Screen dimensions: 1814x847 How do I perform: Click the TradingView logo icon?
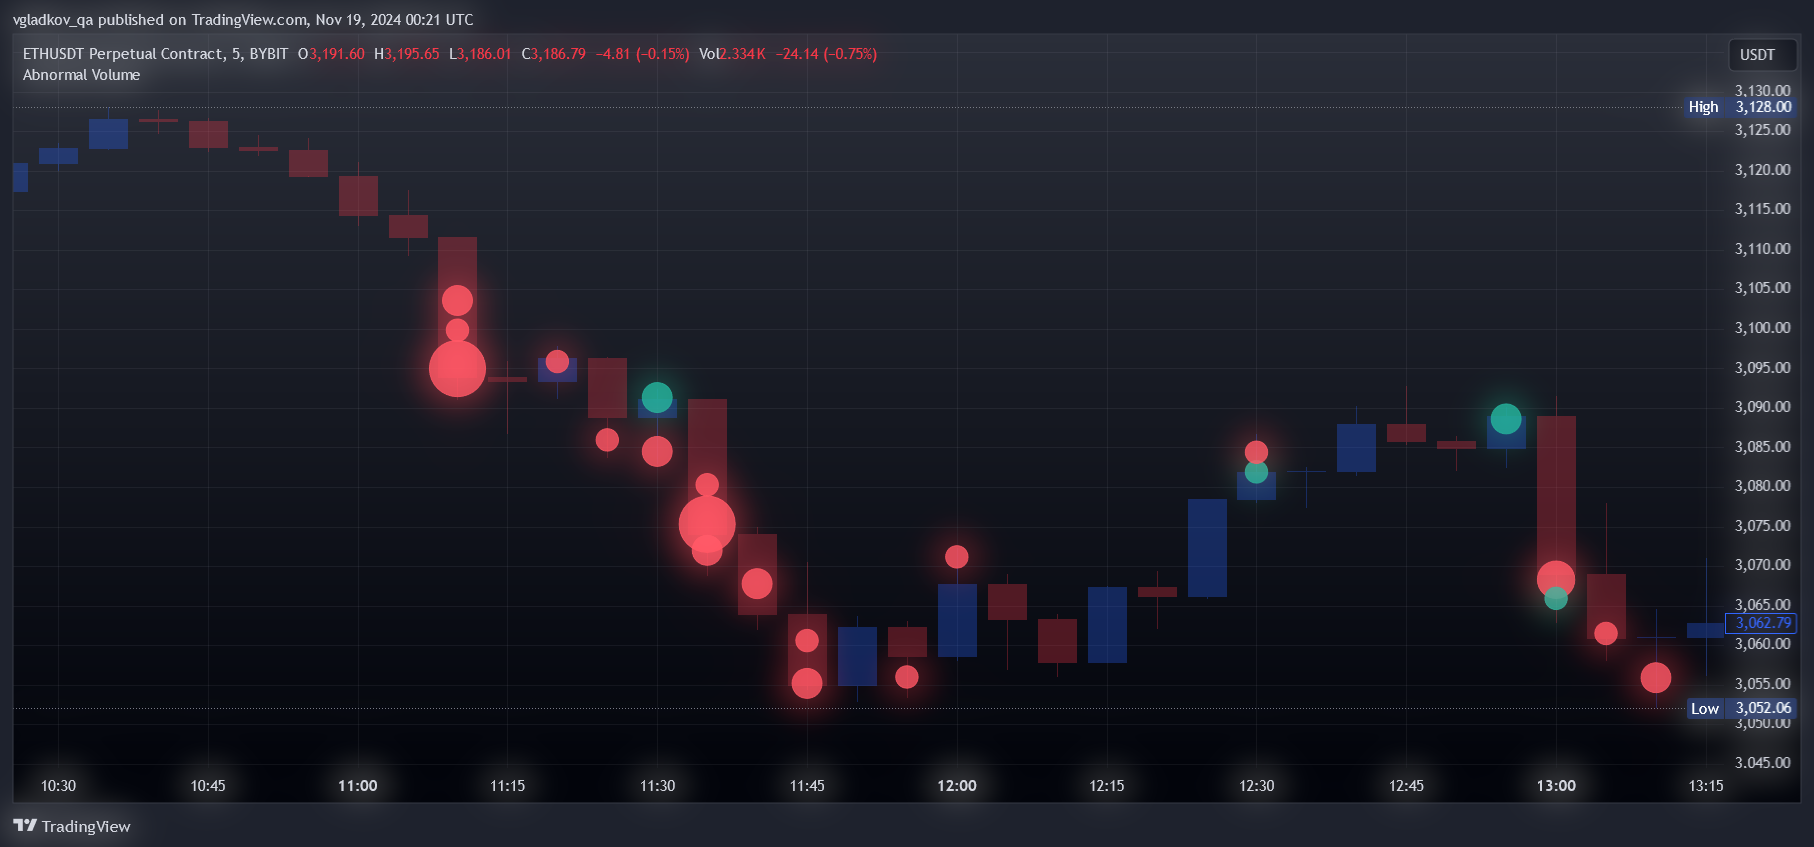point(25,825)
